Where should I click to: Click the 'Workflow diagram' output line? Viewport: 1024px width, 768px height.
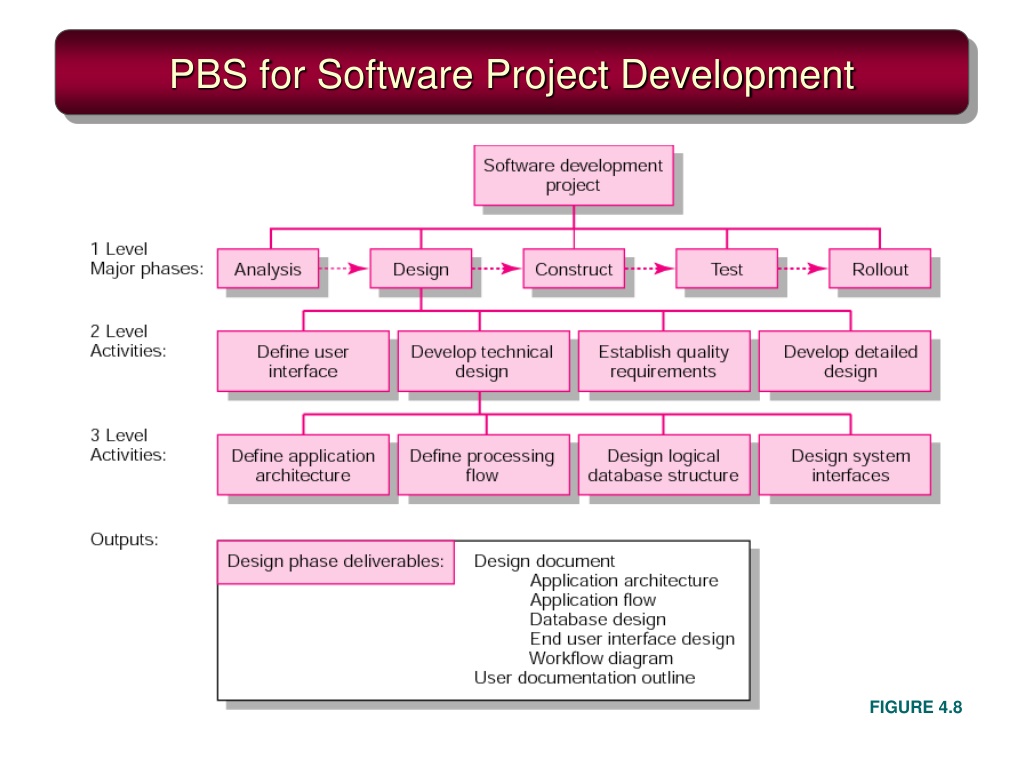pyautogui.click(x=601, y=658)
